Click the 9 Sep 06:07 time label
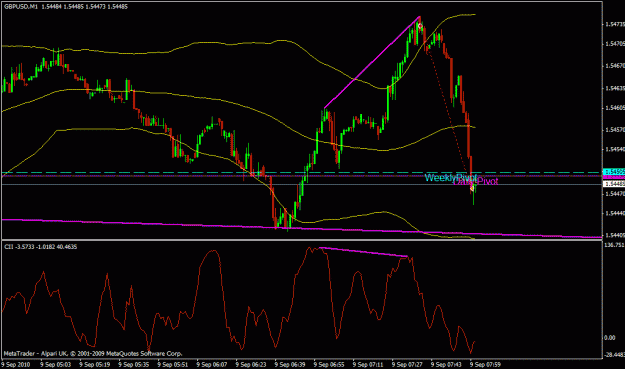 pos(212,365)
